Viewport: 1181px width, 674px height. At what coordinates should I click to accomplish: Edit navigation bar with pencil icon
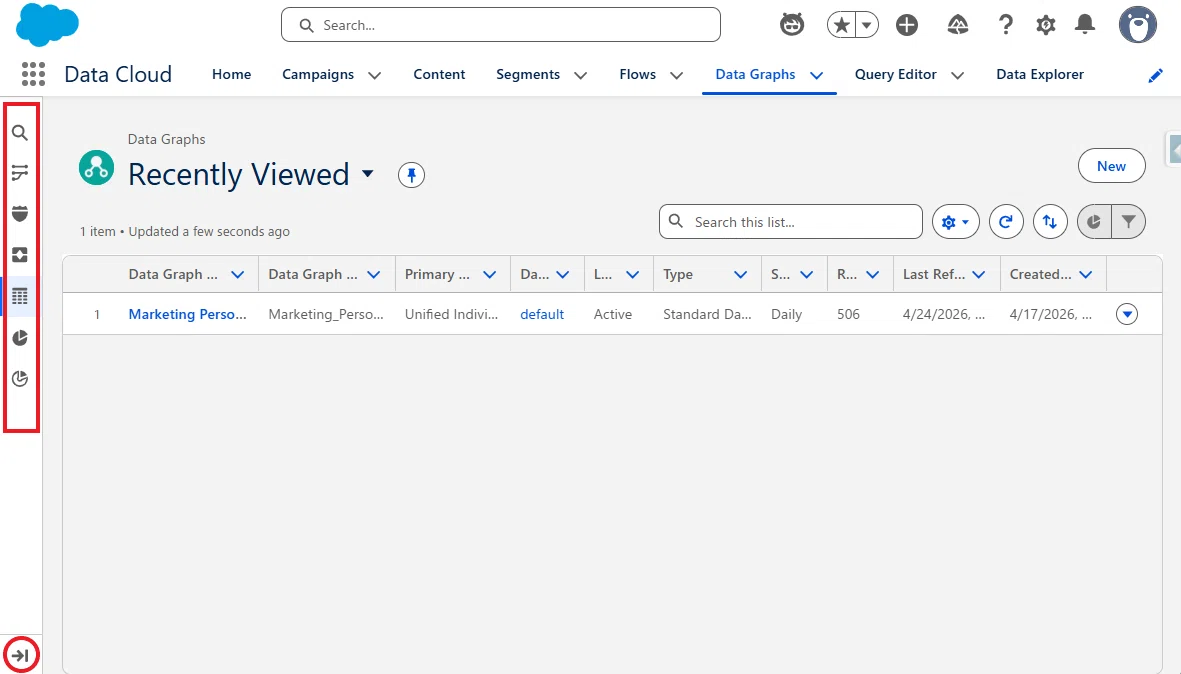[1155, 75]
